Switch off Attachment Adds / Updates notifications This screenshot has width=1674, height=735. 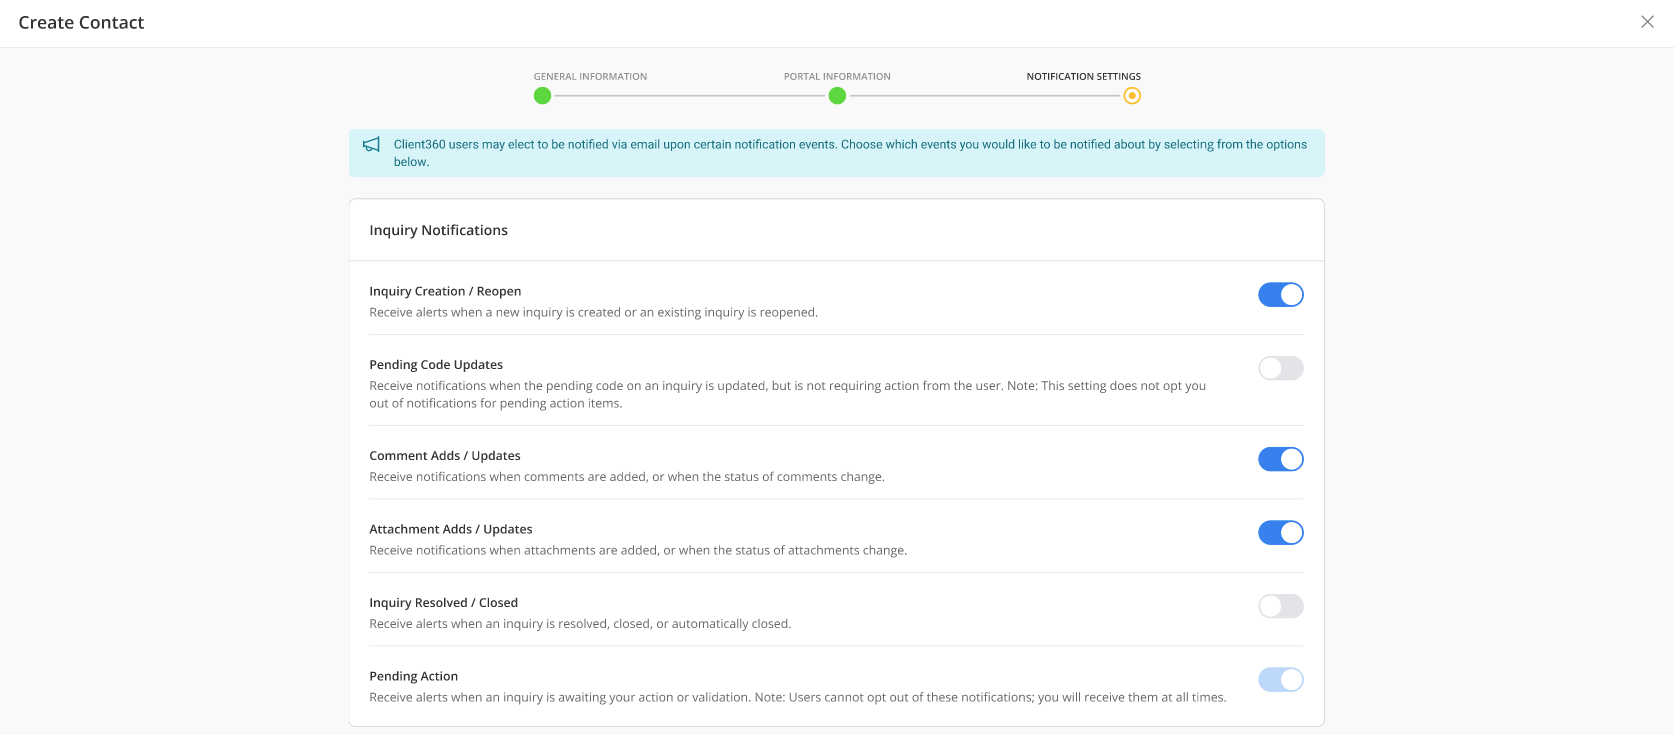[x=1280, y=533]
